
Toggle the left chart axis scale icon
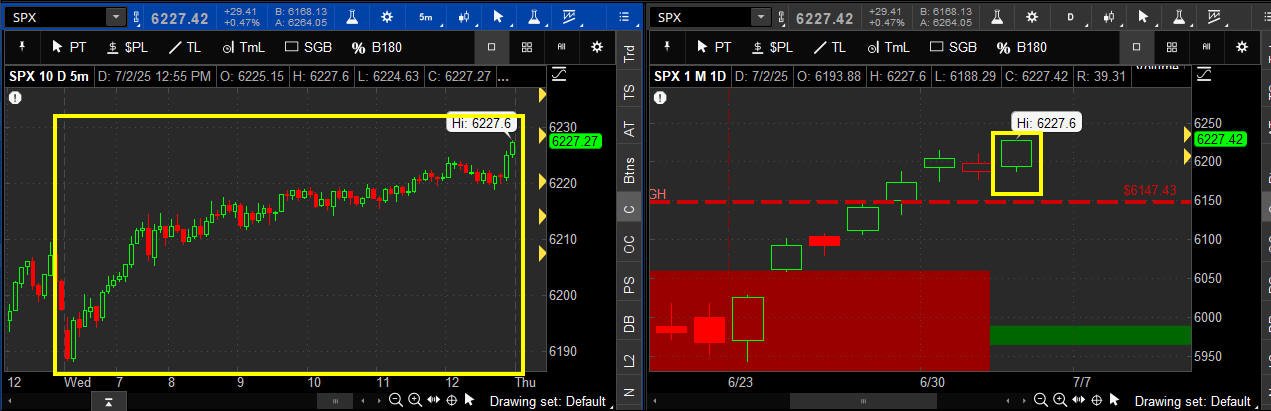[x=557, y=76]
